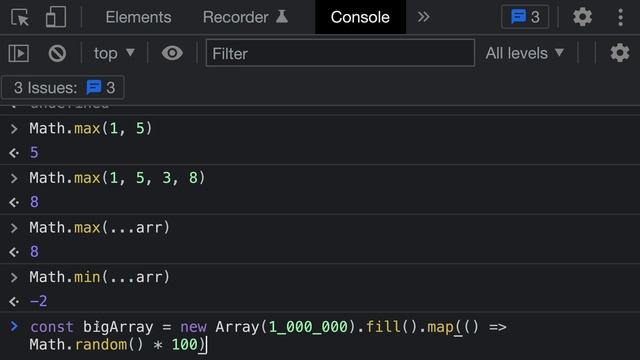
Task: Toggle the device toolbar icon
Action: (x=56, y=17)
